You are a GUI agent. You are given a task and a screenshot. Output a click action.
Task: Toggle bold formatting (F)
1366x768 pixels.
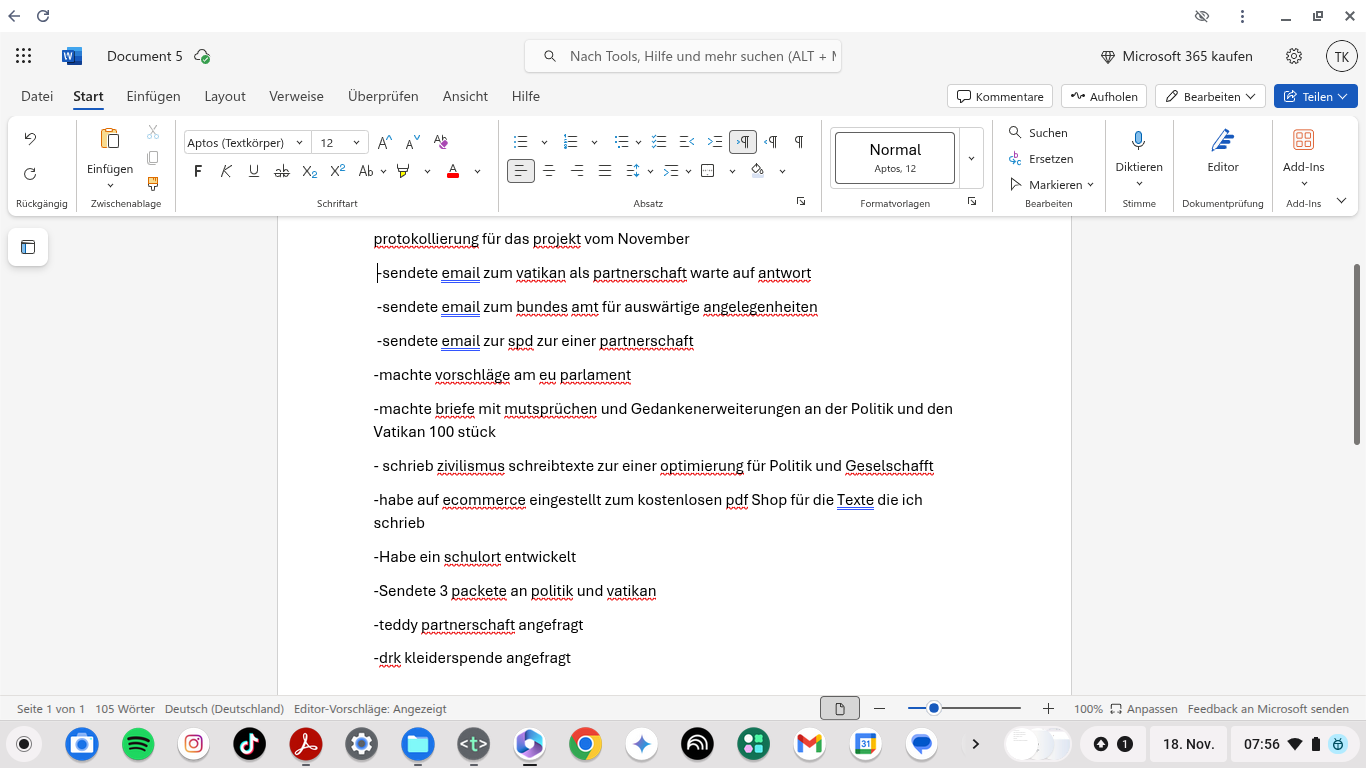click(x=198, y=171)
